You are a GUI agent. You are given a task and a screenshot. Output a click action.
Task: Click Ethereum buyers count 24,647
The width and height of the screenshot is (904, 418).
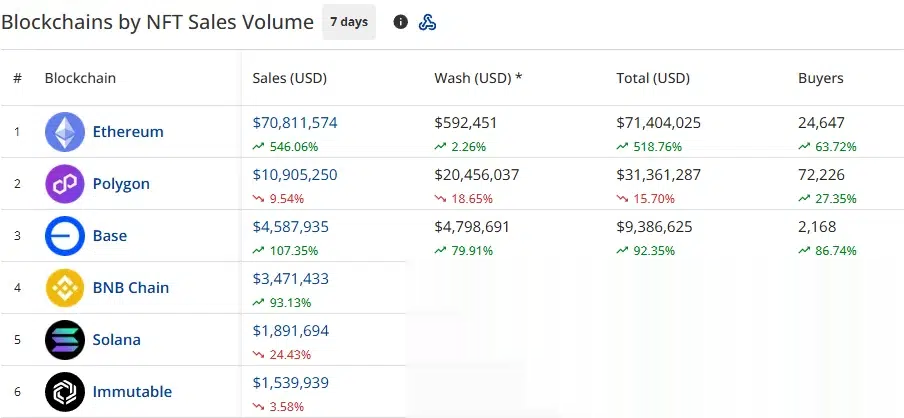point(822,123)
